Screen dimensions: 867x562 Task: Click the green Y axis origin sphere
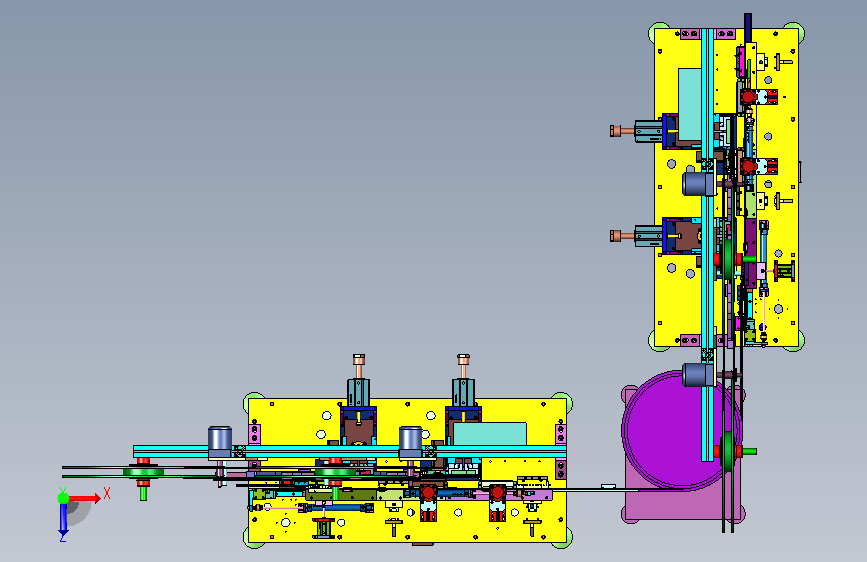(x=64, y=498)
